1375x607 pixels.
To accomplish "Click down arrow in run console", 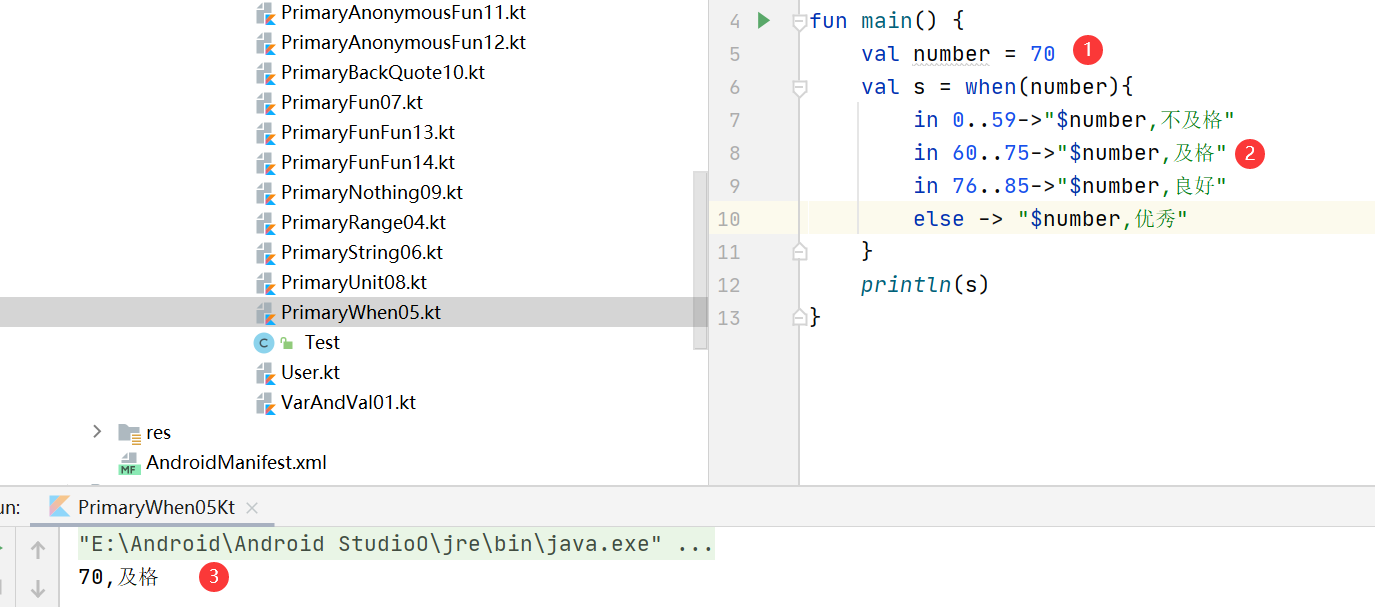I will coord(38,589).
